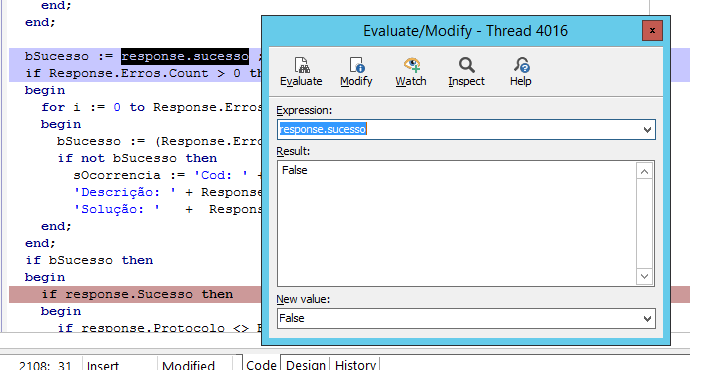This screenshot has height=370, width=709.
Task: Click the Result box scroll down arrow
Action: pyautogui.click(x=644, y=276)
